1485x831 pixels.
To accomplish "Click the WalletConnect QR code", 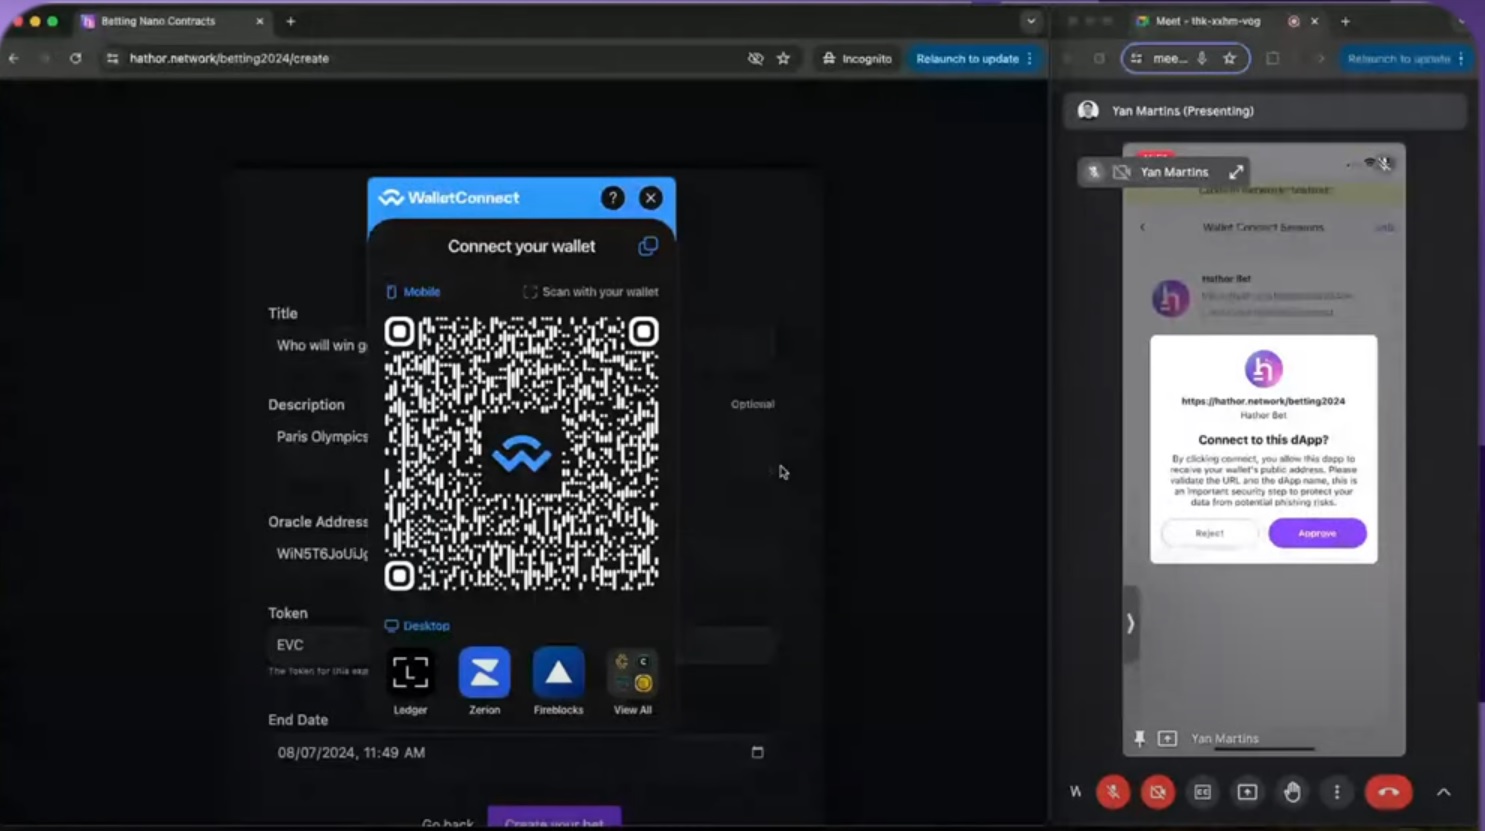I will coord(521,453).
